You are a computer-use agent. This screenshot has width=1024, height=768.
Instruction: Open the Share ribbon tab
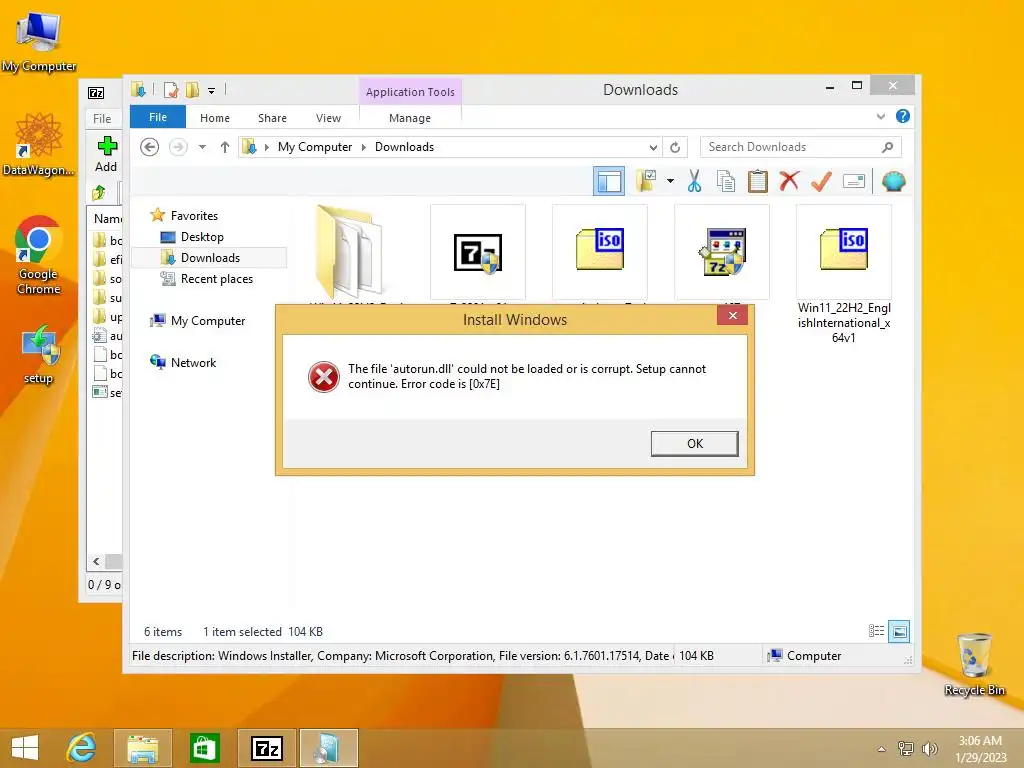tap(272, 118)
